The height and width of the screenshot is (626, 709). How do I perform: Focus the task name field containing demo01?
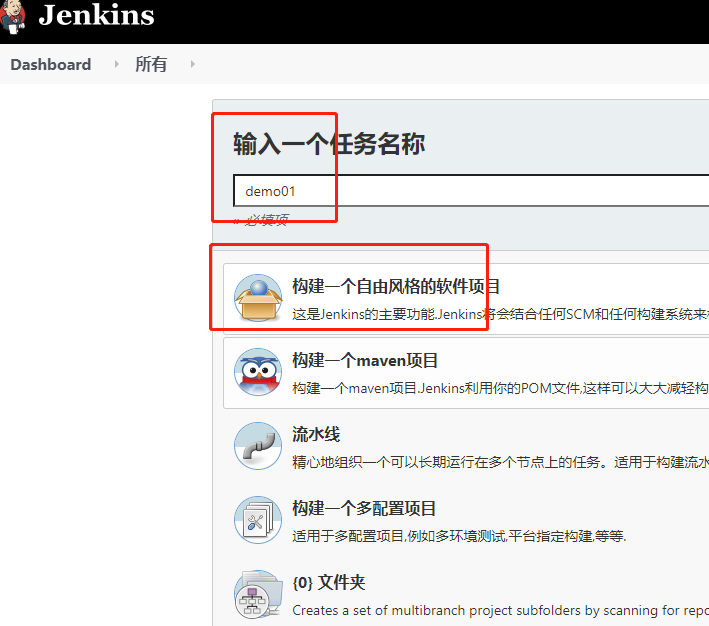(471, 190)
